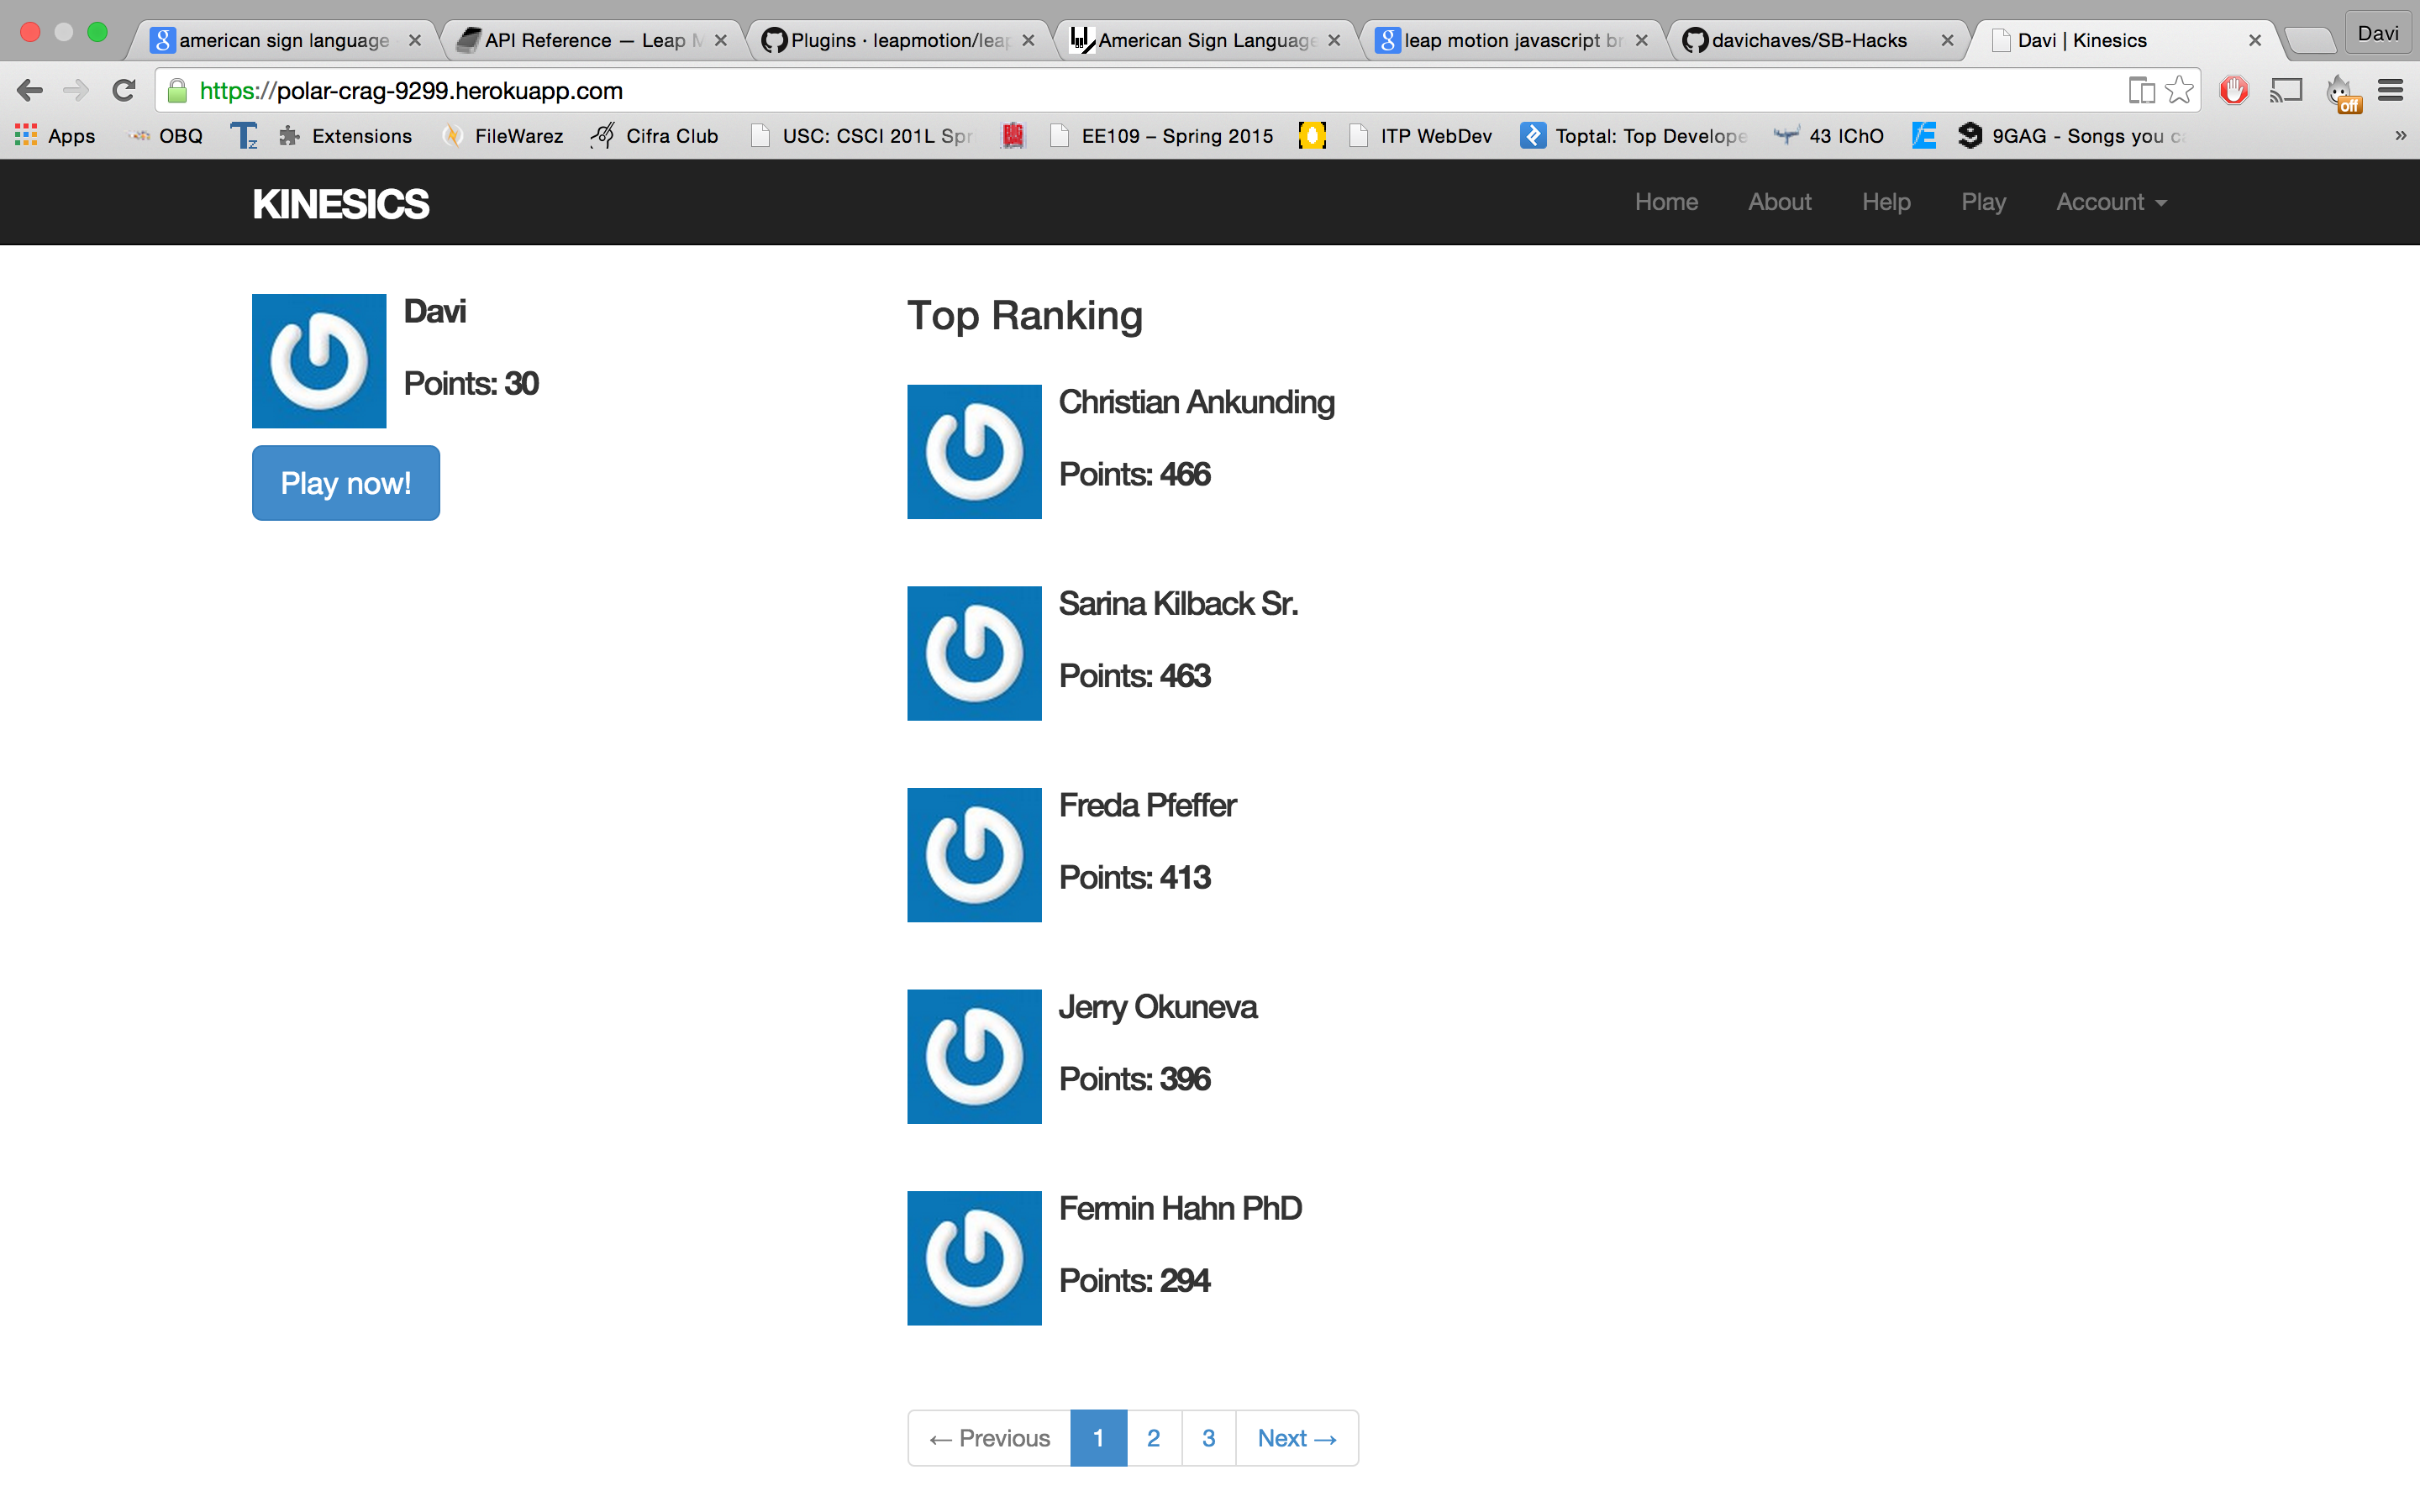Click the browser reload icon
2420x1512 pixels.
124,91
